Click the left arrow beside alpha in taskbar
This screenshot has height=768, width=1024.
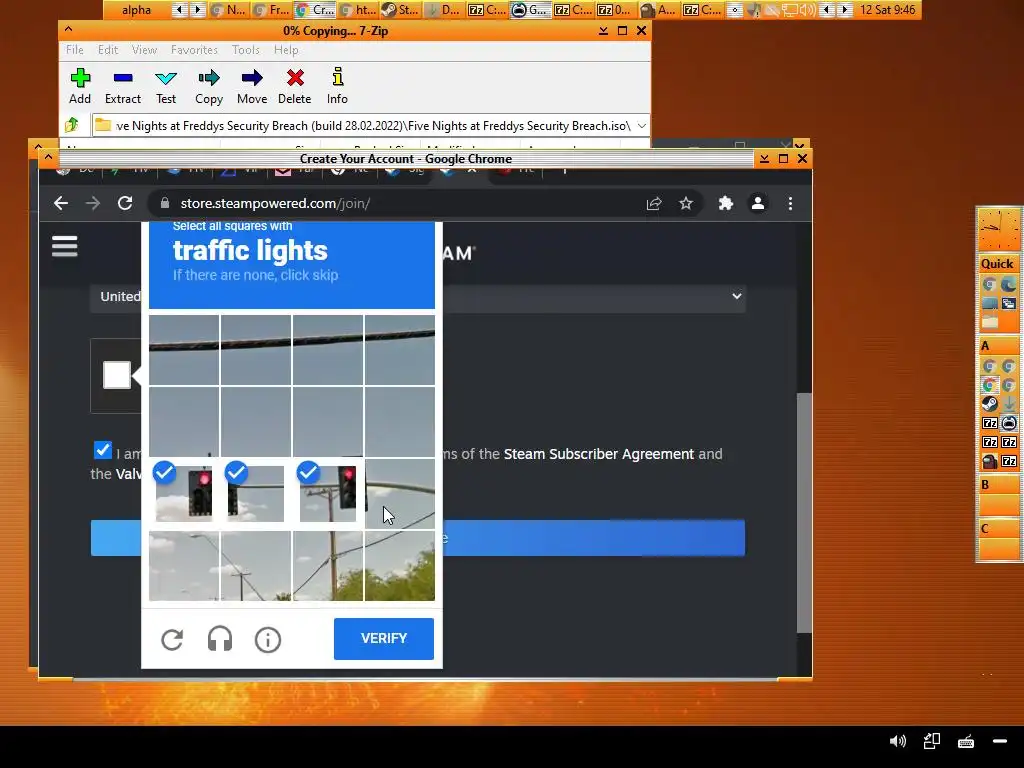[179, 10]
